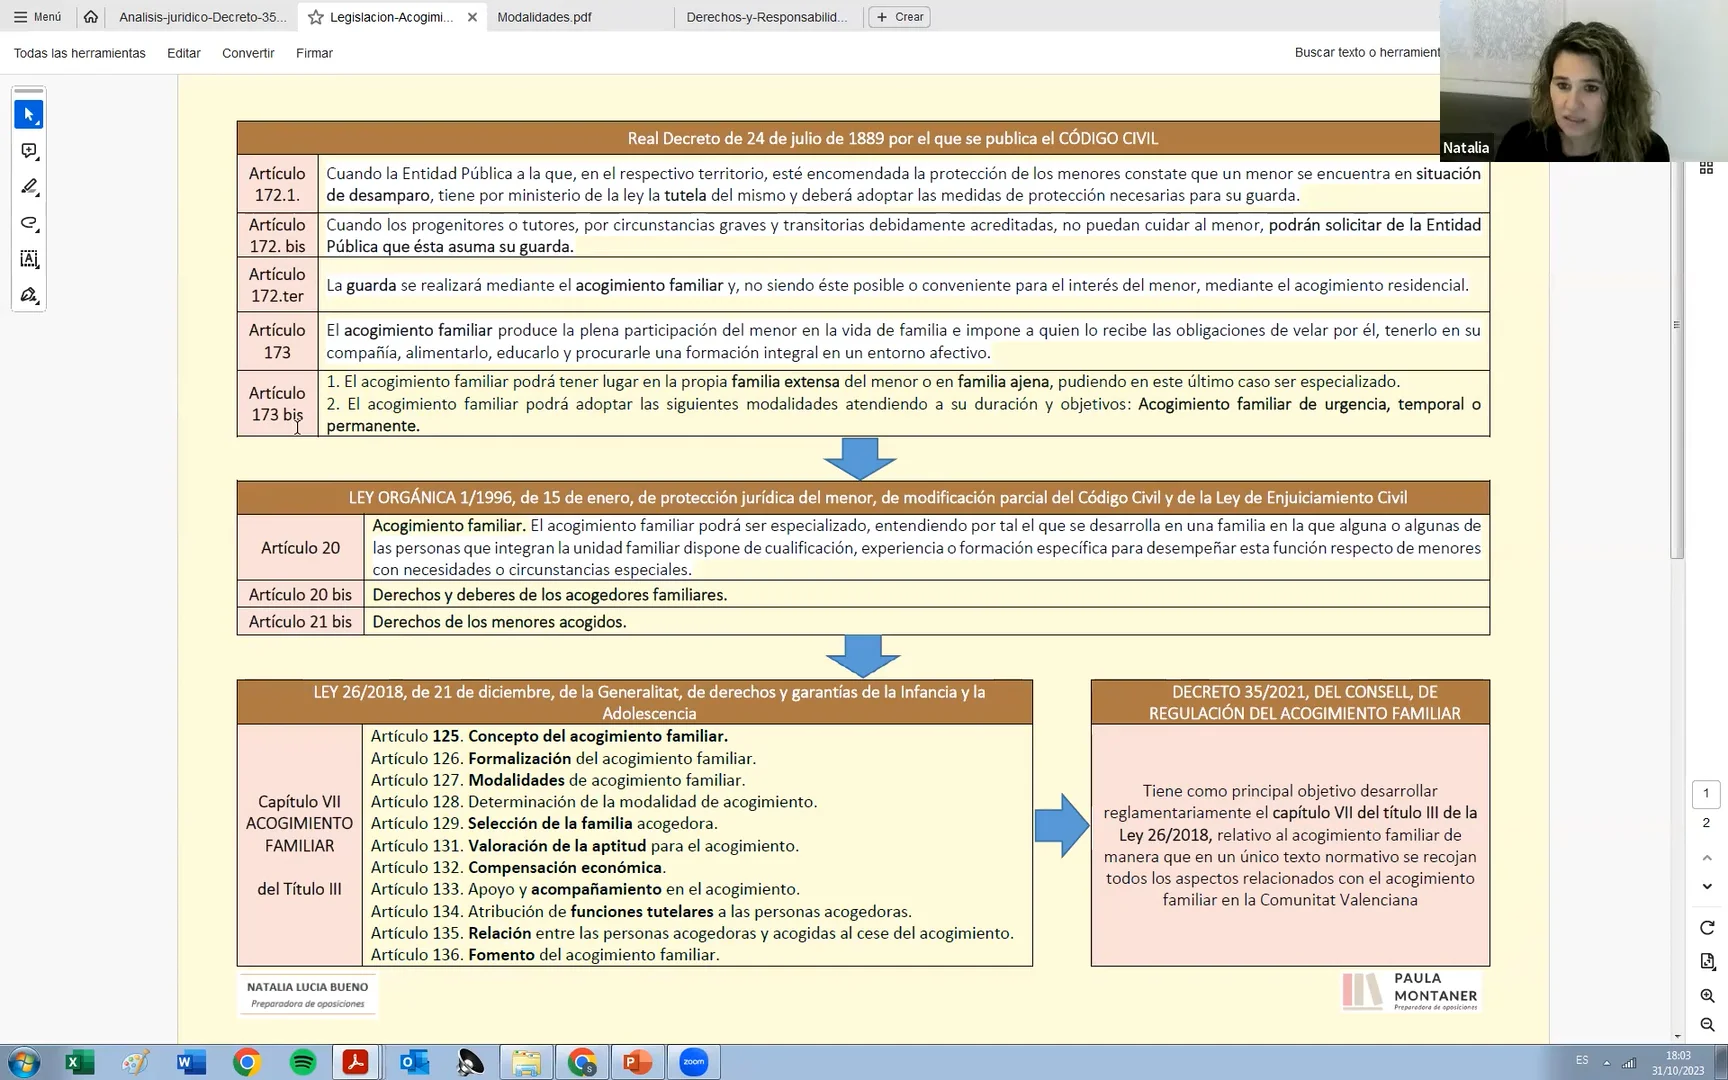
Task: Select the Fill & Sign pen tool
Action: click(x=29, y=294)
